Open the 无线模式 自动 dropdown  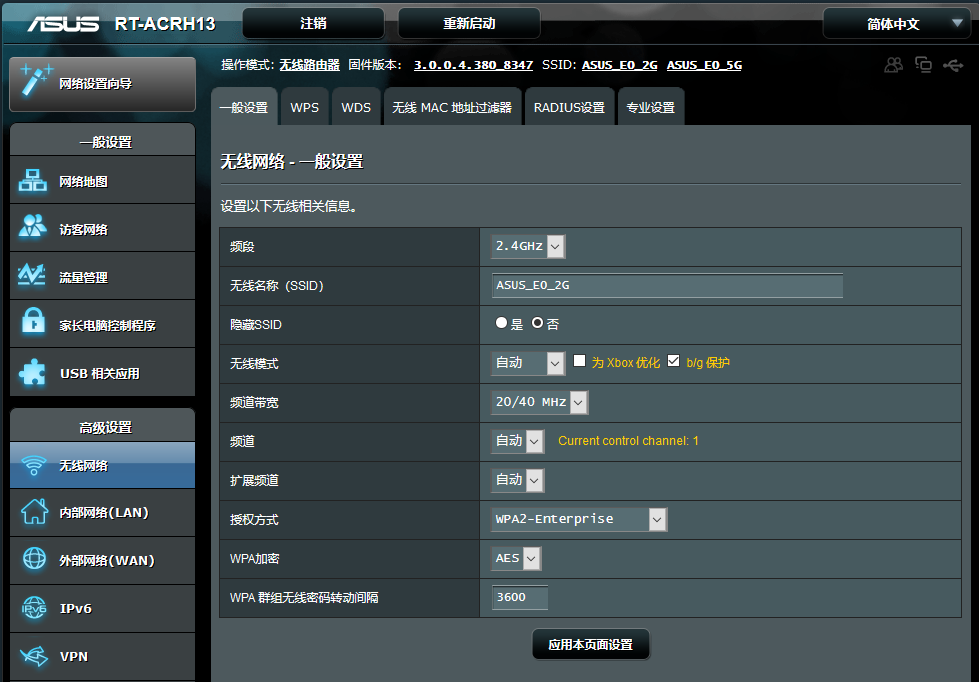pos(528,363)
